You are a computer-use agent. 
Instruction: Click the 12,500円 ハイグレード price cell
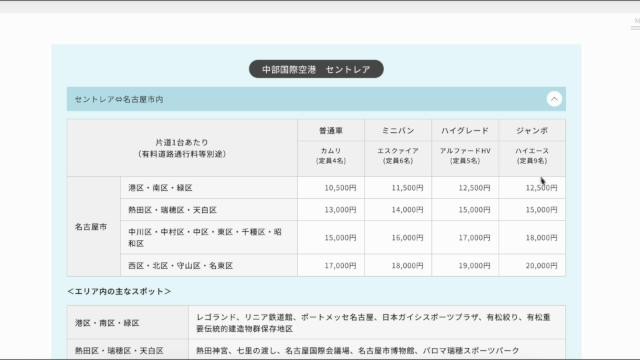(x=465, y=188)
